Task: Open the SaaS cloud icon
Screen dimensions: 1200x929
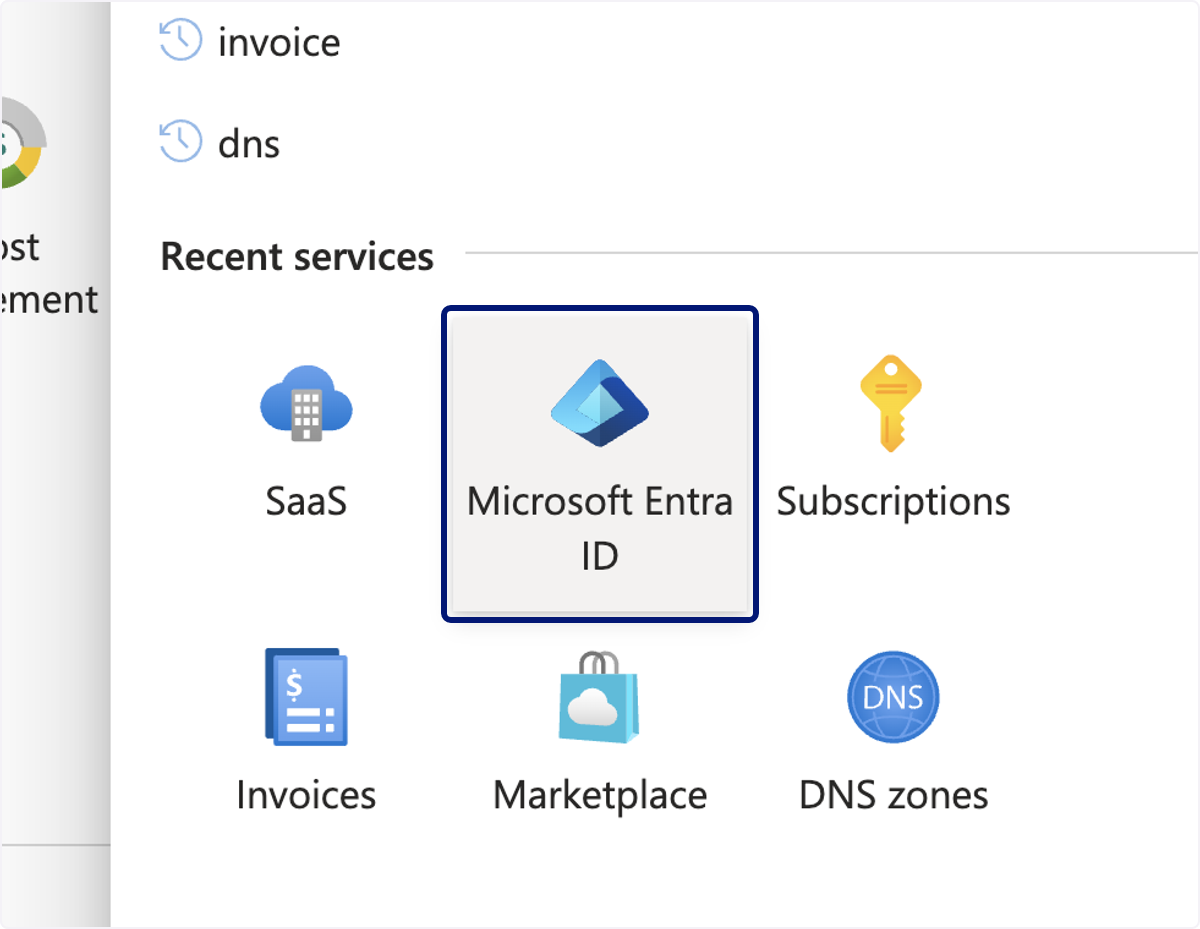Action: click(306, 402)
